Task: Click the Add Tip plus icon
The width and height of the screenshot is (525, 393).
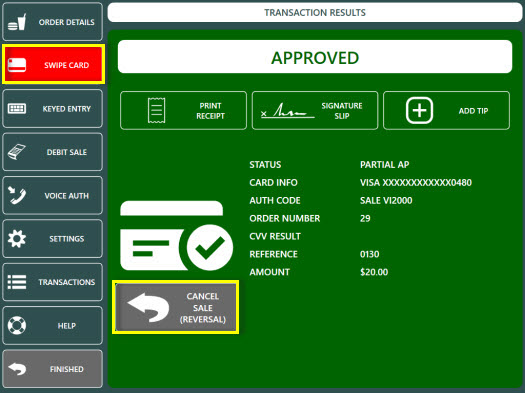Action: pyautogui.click(x=419, y=110)
